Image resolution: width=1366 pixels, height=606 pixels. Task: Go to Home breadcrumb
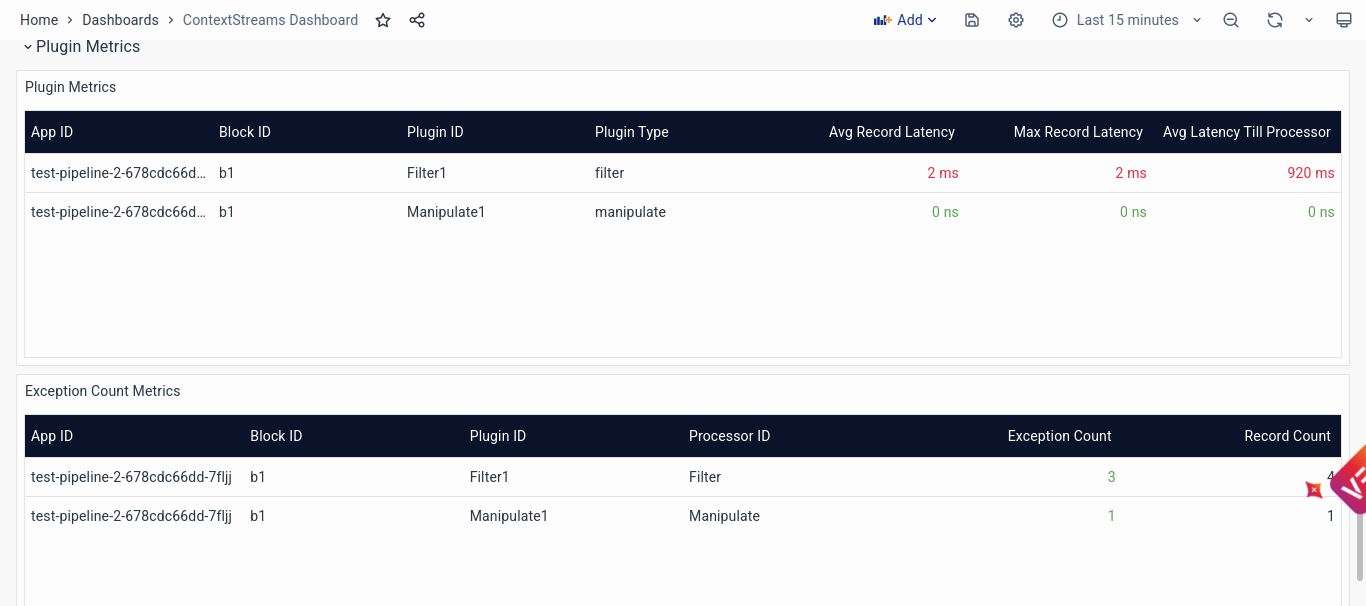pyautogui.click(x=39, y=20)
